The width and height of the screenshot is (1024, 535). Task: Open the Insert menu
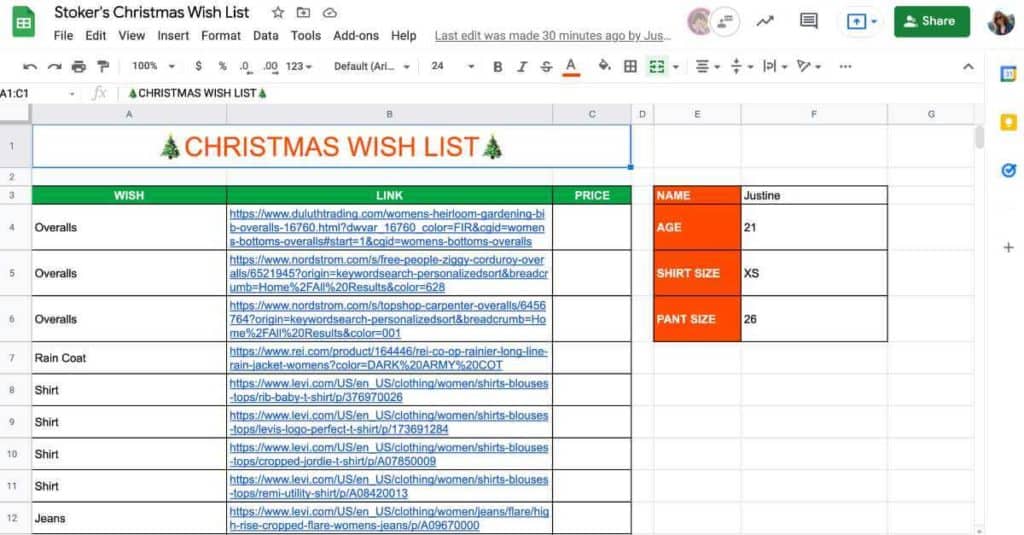tap(173, 35)
